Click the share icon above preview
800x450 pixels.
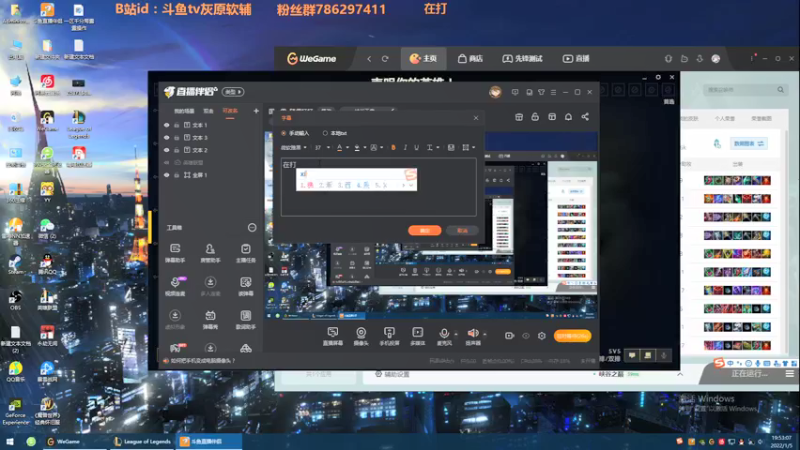pyautogui.click(x=585, y=117)
